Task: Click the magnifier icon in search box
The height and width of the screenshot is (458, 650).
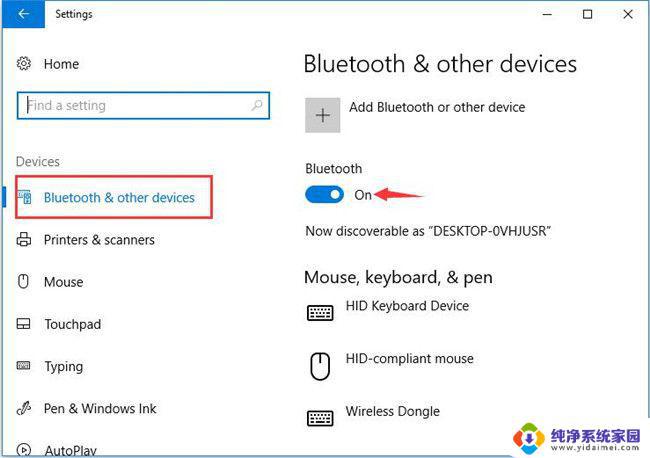Action: [x=257, y=105]
